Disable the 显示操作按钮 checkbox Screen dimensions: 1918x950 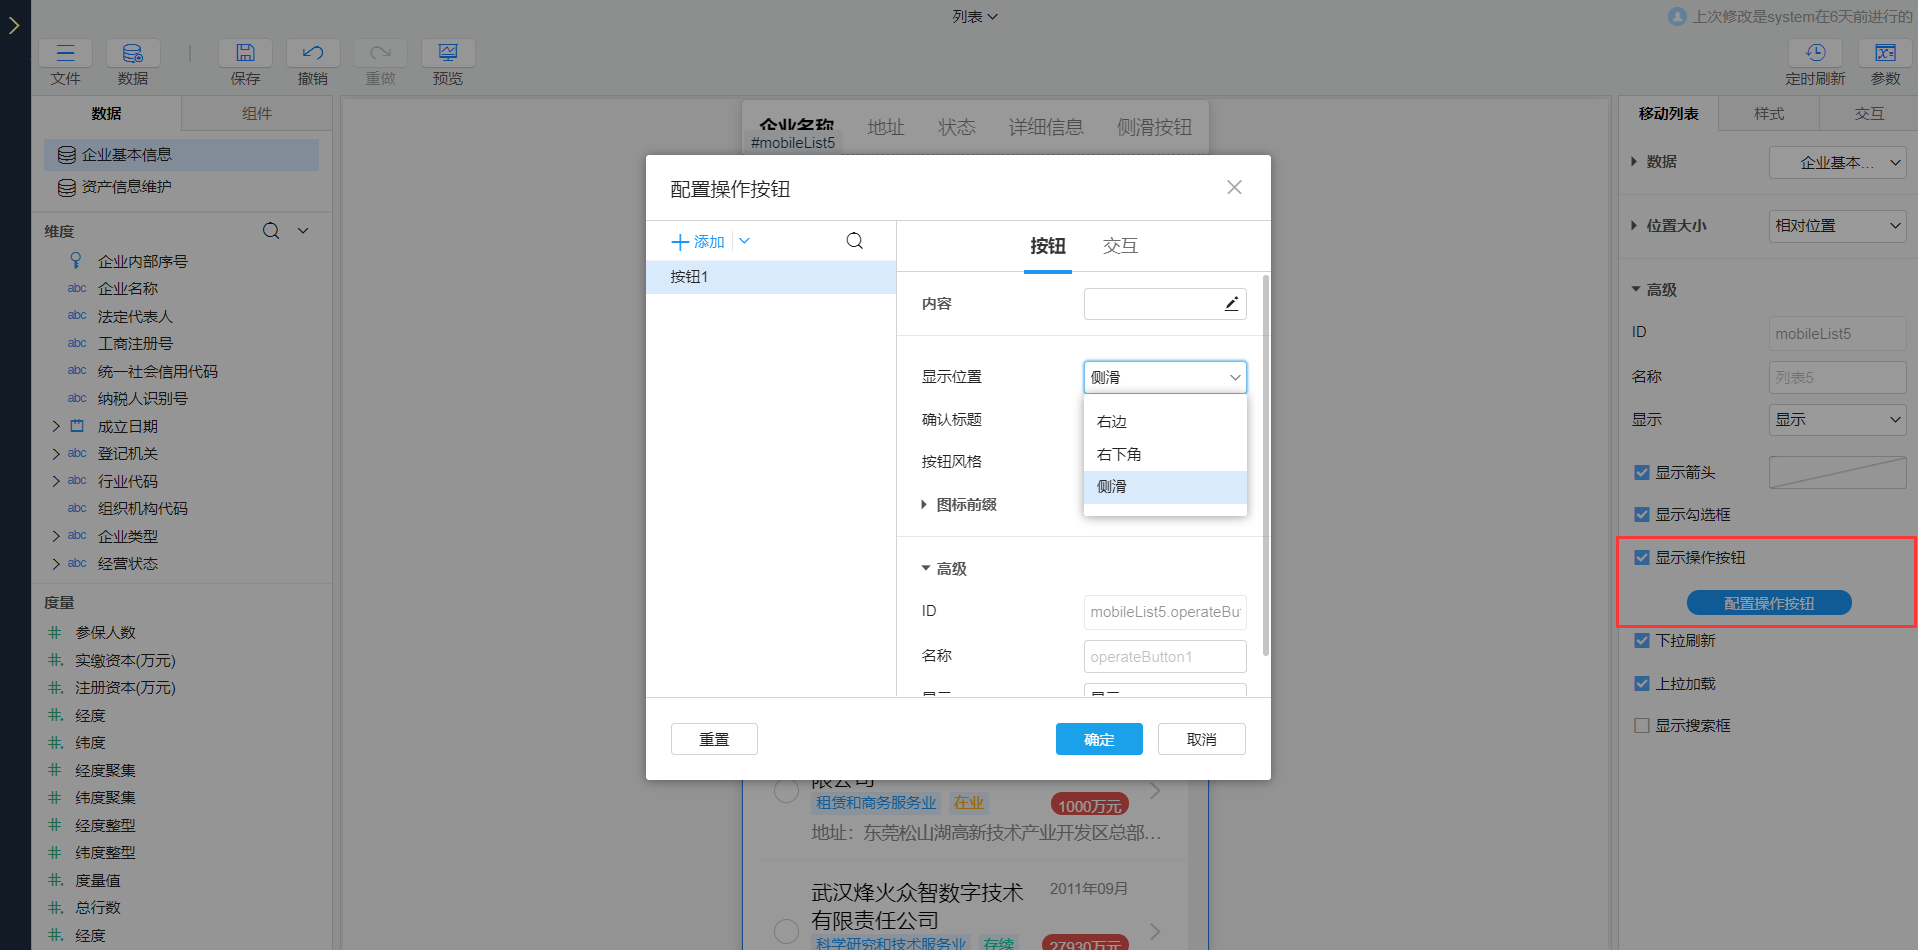tap(1641, 557)
